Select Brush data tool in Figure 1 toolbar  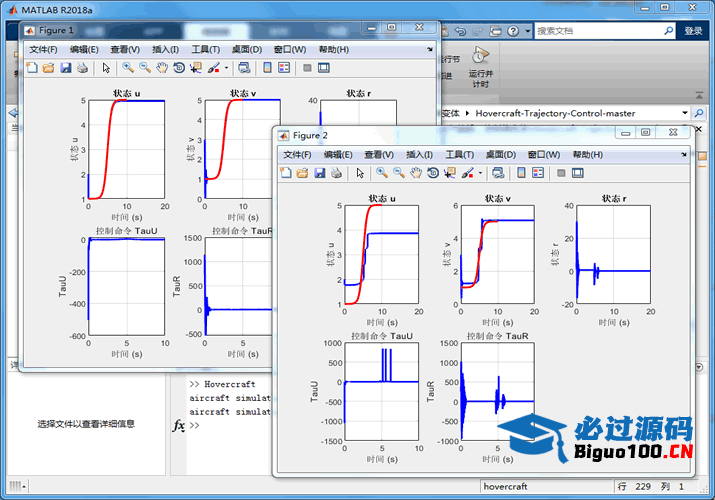pyautogui.click(x=213, y=68)
